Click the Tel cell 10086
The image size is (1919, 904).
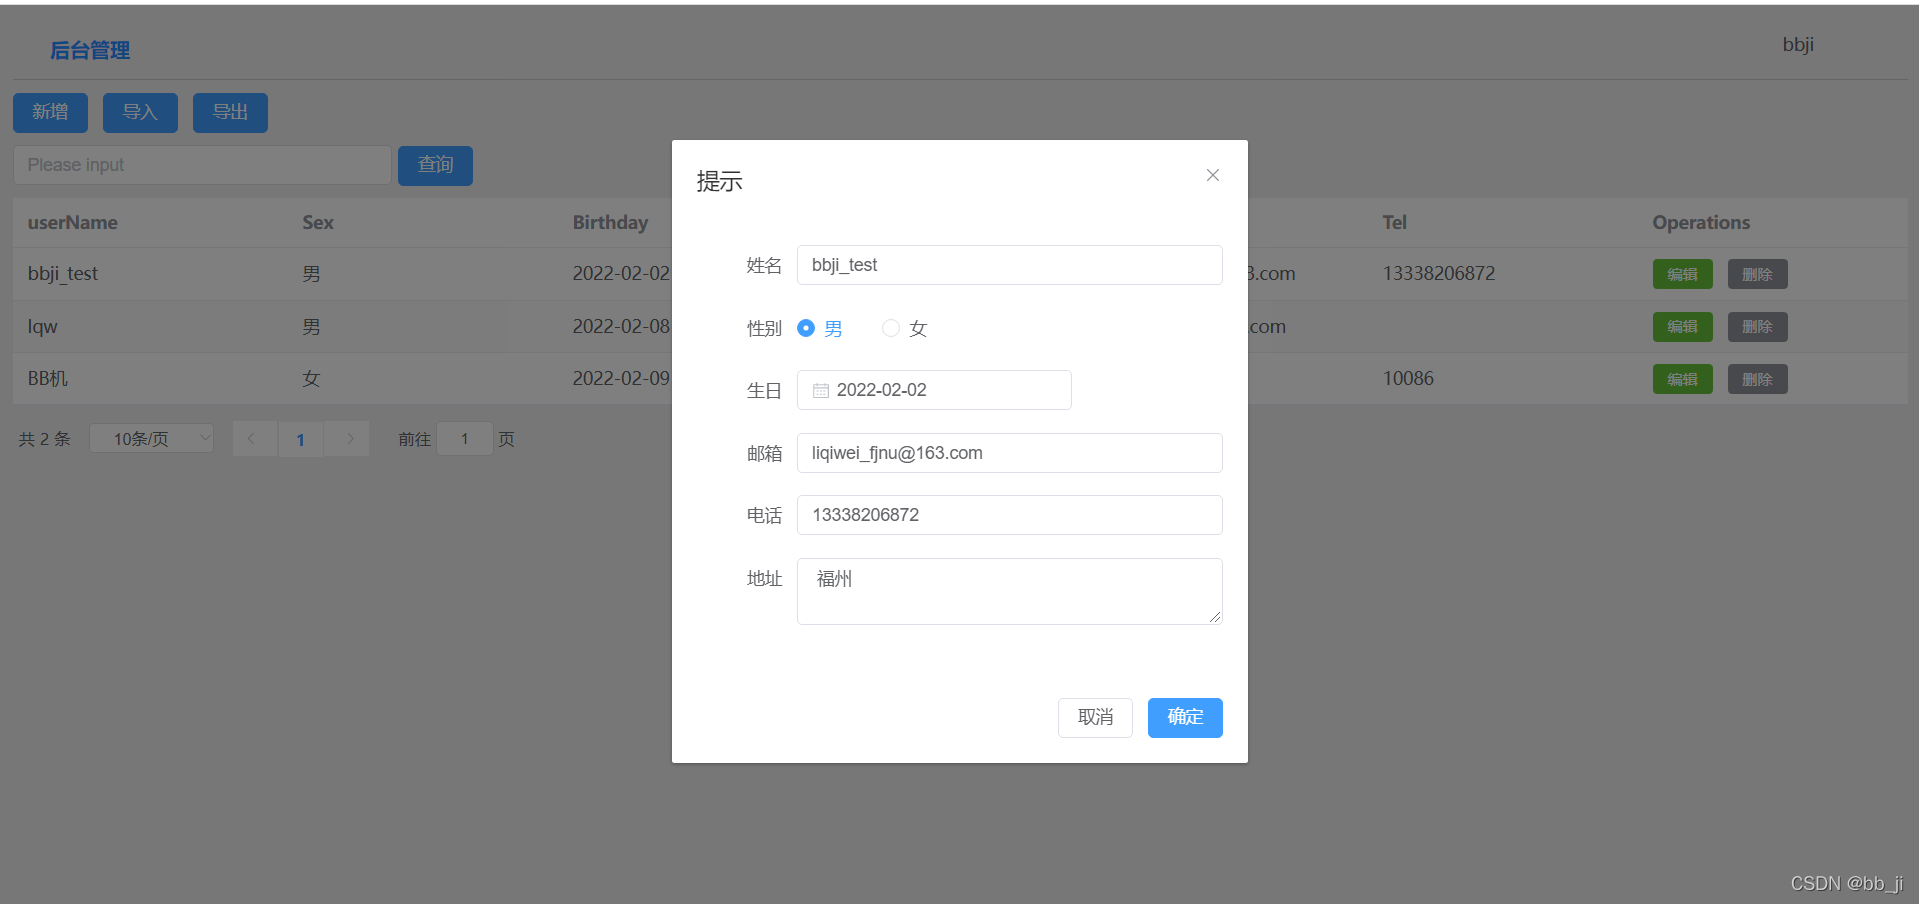pyautogui.click(x=1408, y=378)
